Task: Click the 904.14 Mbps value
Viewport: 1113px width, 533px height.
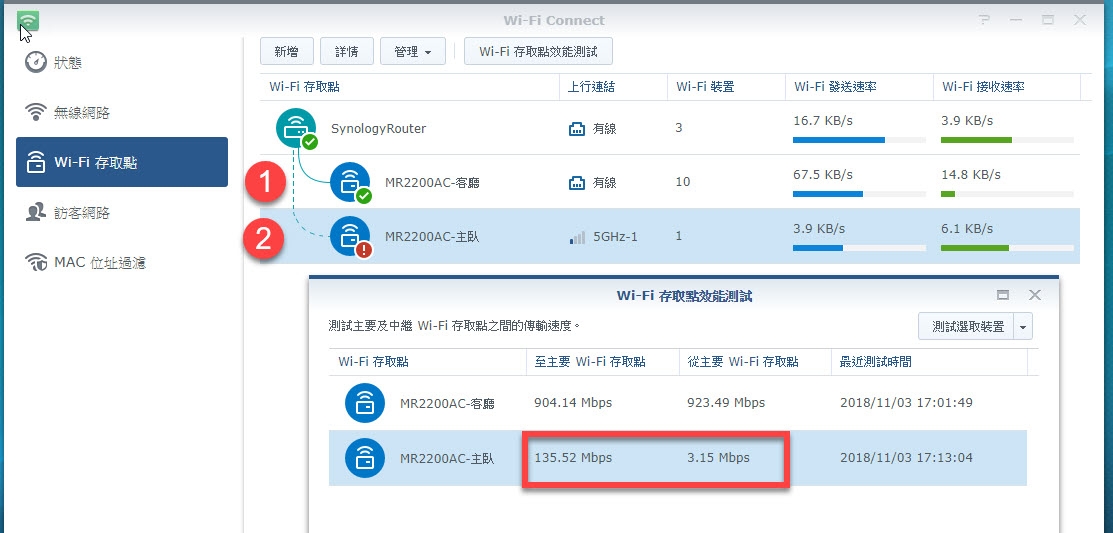Action: [x=573, y=402]
